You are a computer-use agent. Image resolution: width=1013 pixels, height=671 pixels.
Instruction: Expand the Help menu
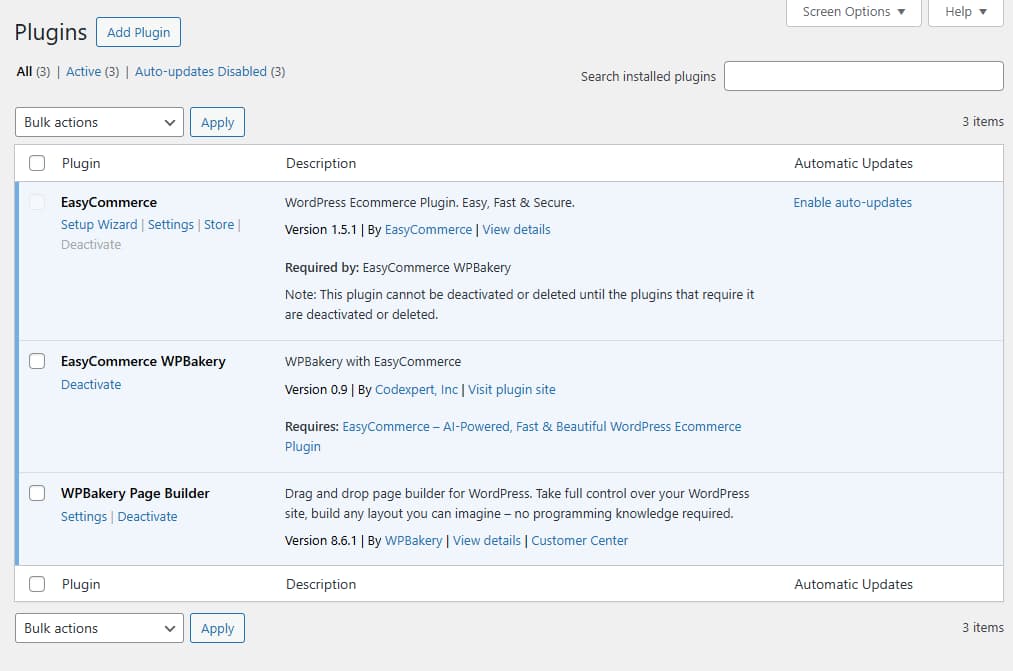[x=964, y=12]
